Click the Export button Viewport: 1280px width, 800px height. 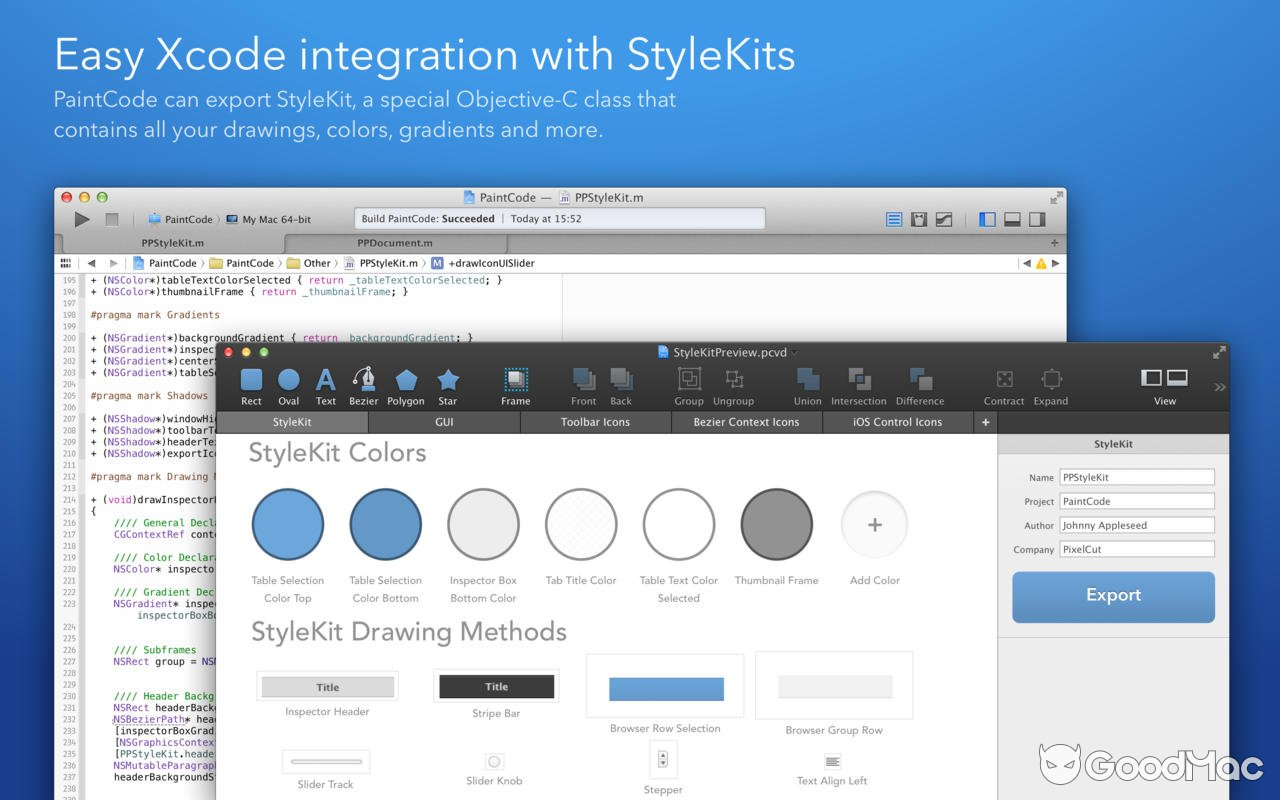(1112, 596)
